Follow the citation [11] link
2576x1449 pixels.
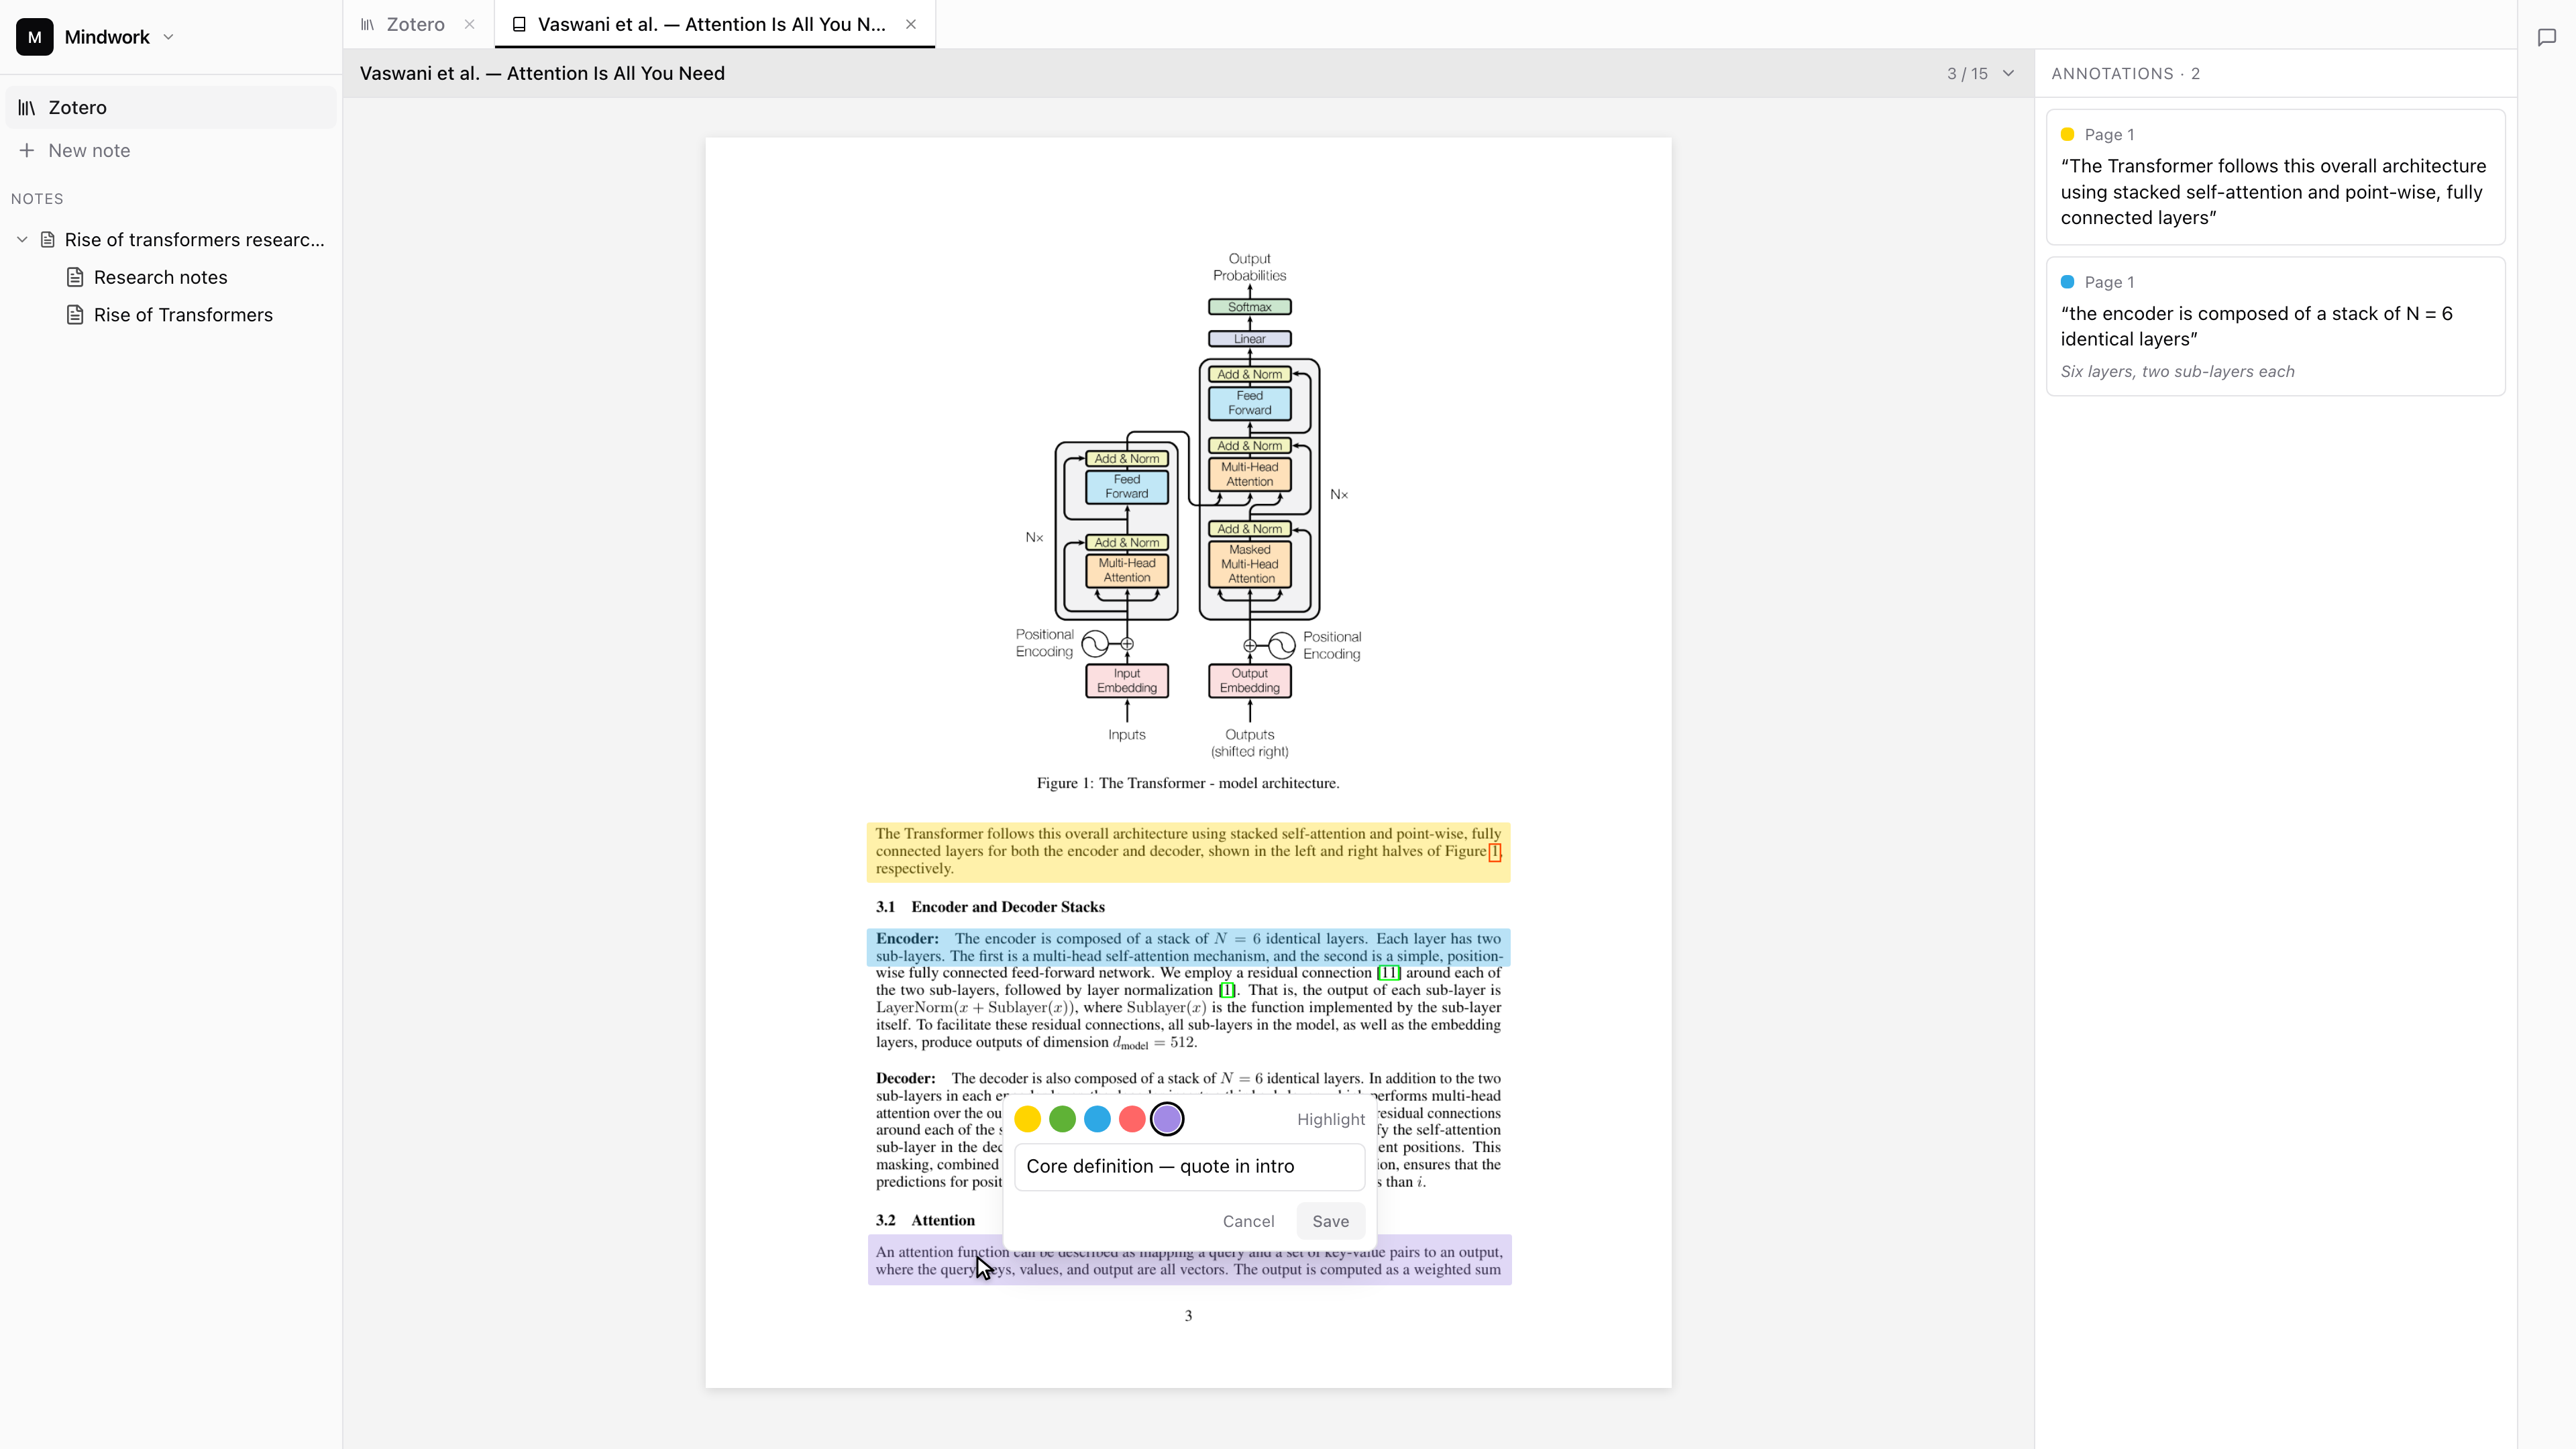(1389, 973)
